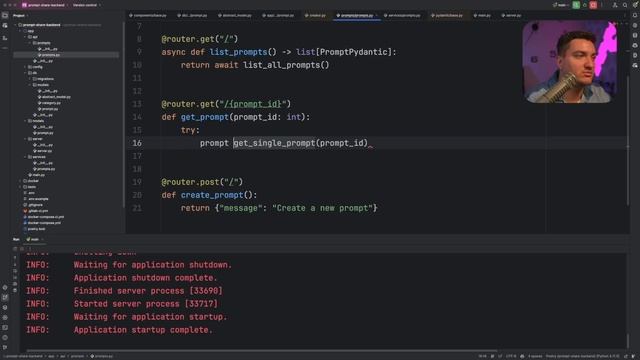Click the UTF-8 encoding in status bar

(511, 356)
